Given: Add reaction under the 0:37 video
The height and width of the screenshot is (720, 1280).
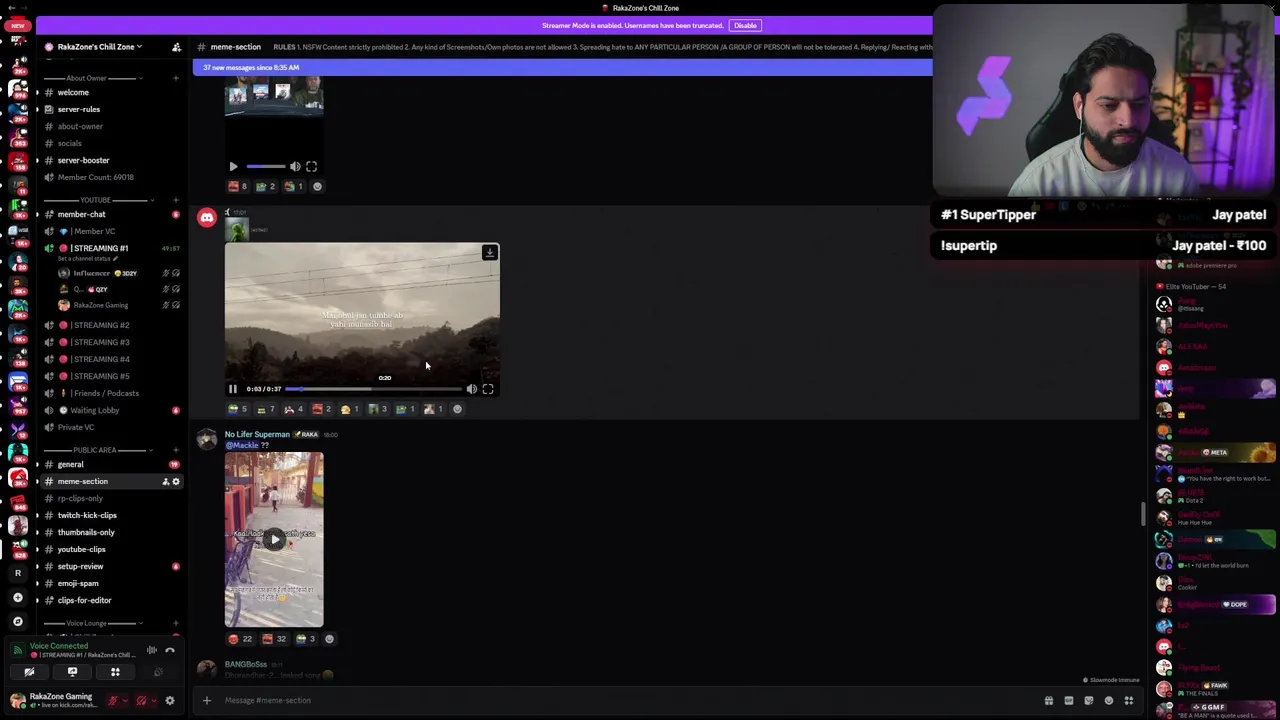Looking at the screenshot, I should 458,409.
